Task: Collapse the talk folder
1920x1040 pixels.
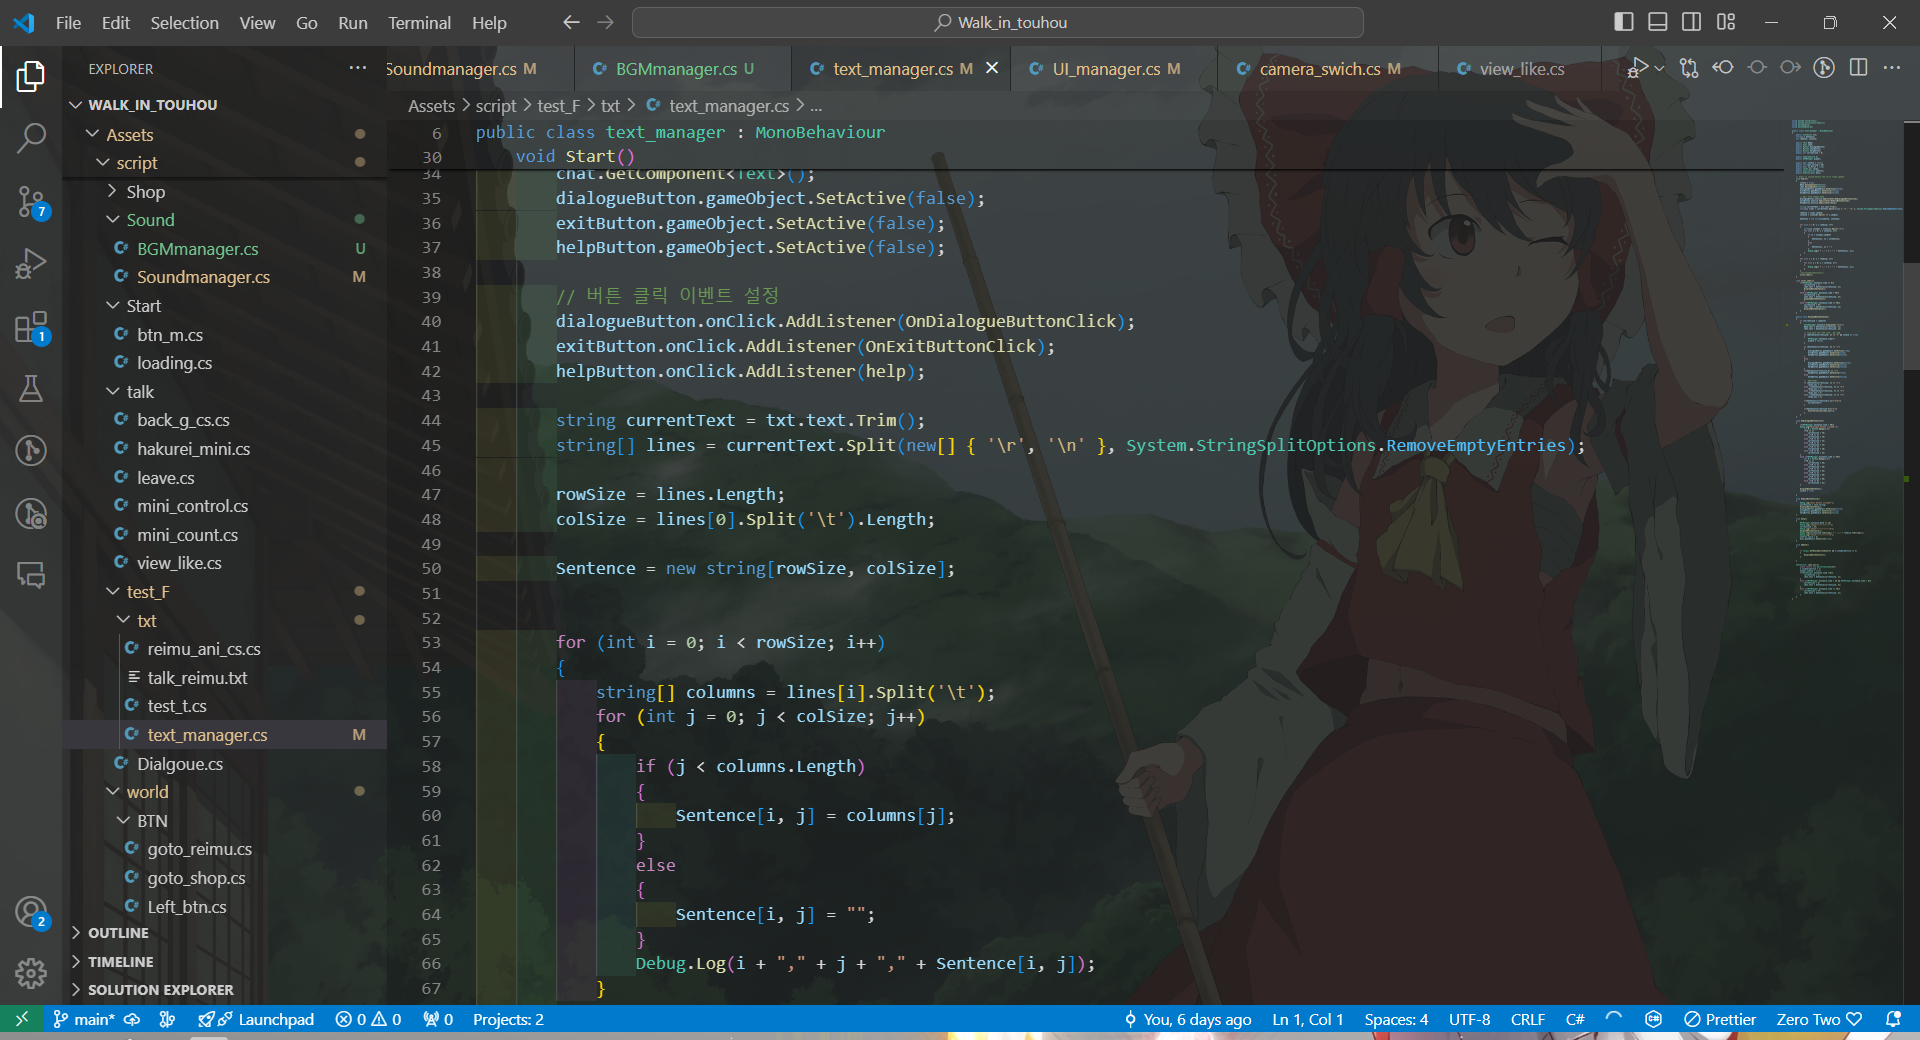Action: tap(225, 392)
